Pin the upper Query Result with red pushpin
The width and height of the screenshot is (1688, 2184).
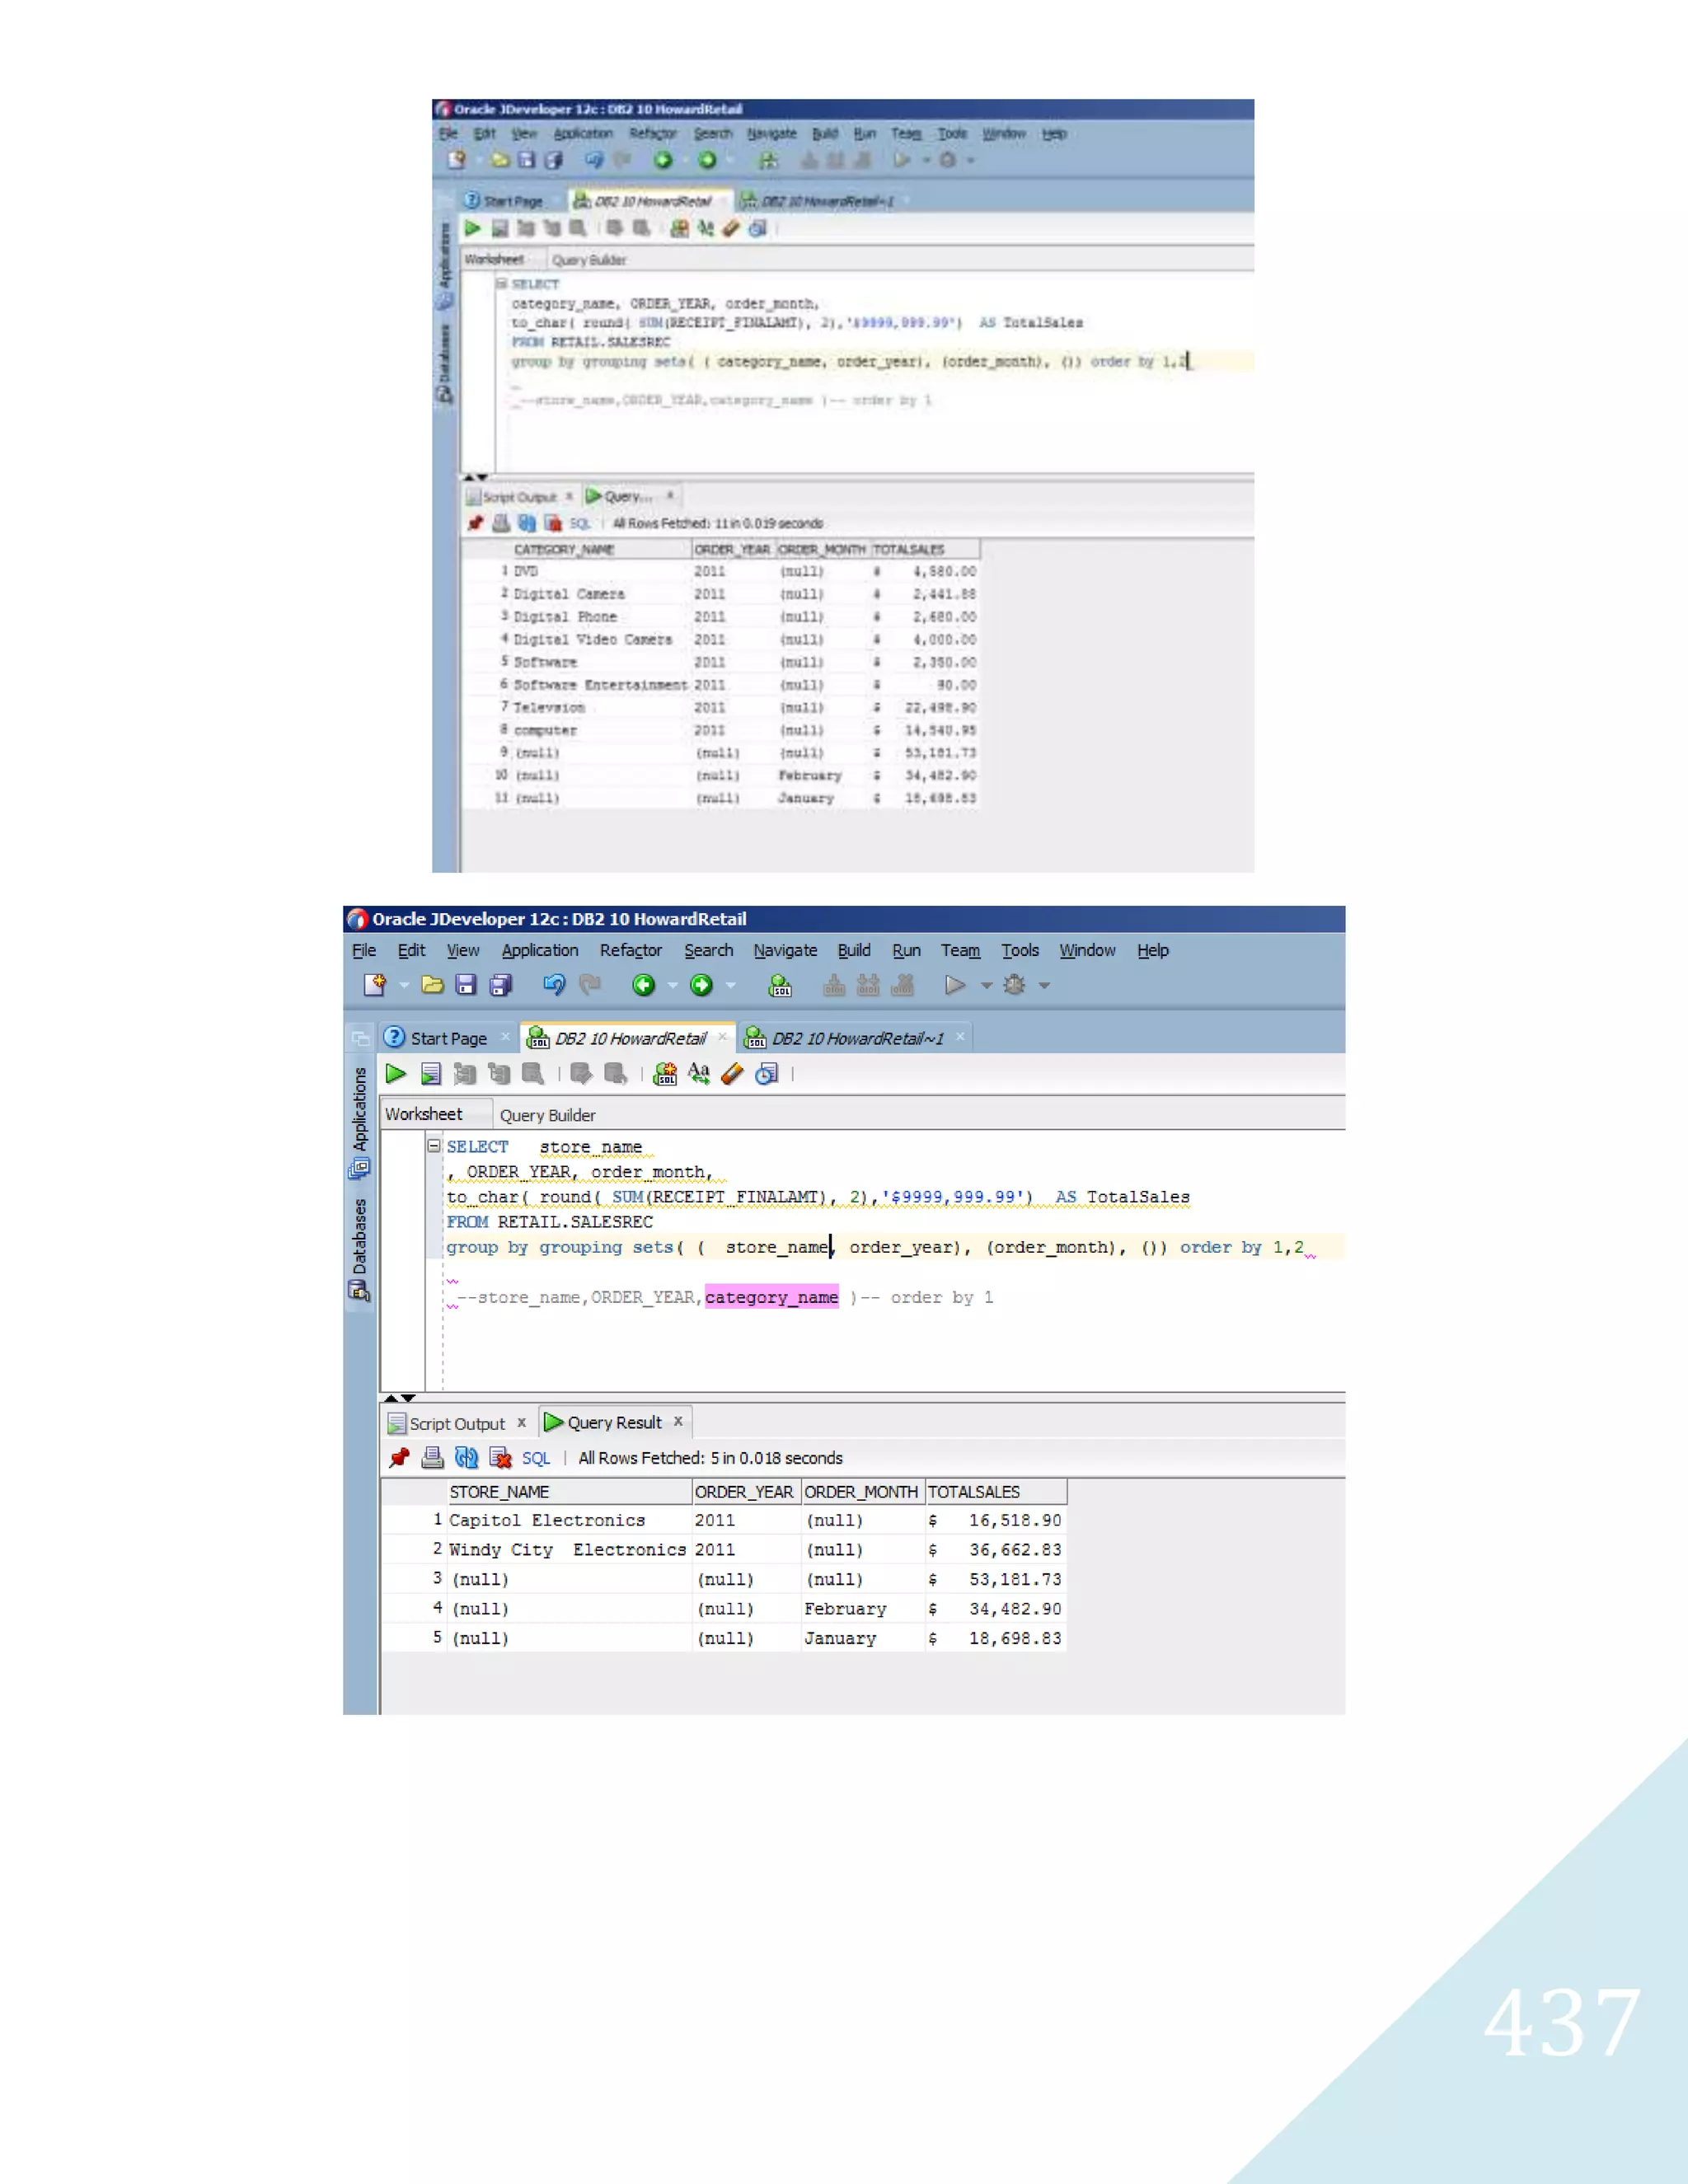(475, 523)
